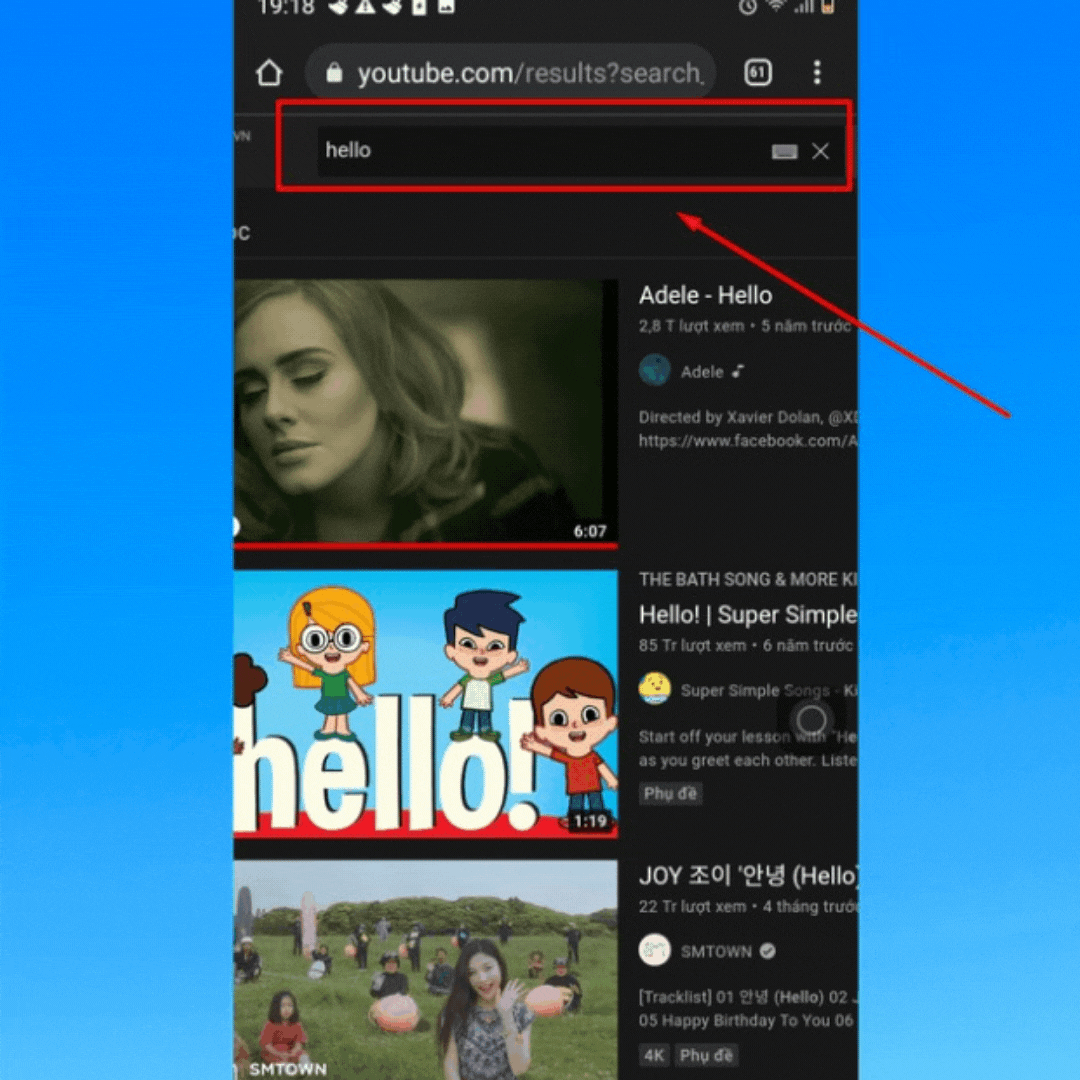Image resolution: width=1080 pixels, height=1080 pixels.
Task: Open Chrome three-dot overflow menu
Action: pos(817,72)
